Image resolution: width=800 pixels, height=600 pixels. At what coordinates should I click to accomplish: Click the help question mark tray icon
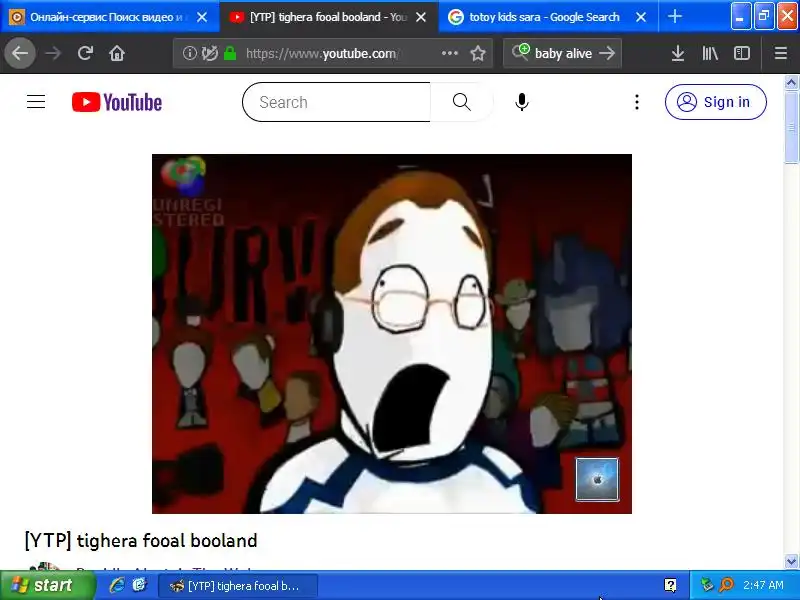pyautogui.click(x=670, y=585)
